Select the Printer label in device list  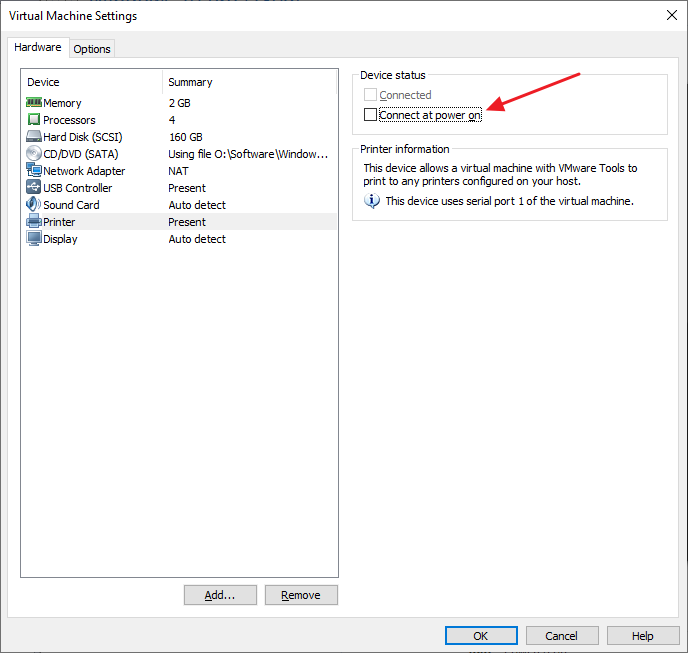(x=59, y=222)
